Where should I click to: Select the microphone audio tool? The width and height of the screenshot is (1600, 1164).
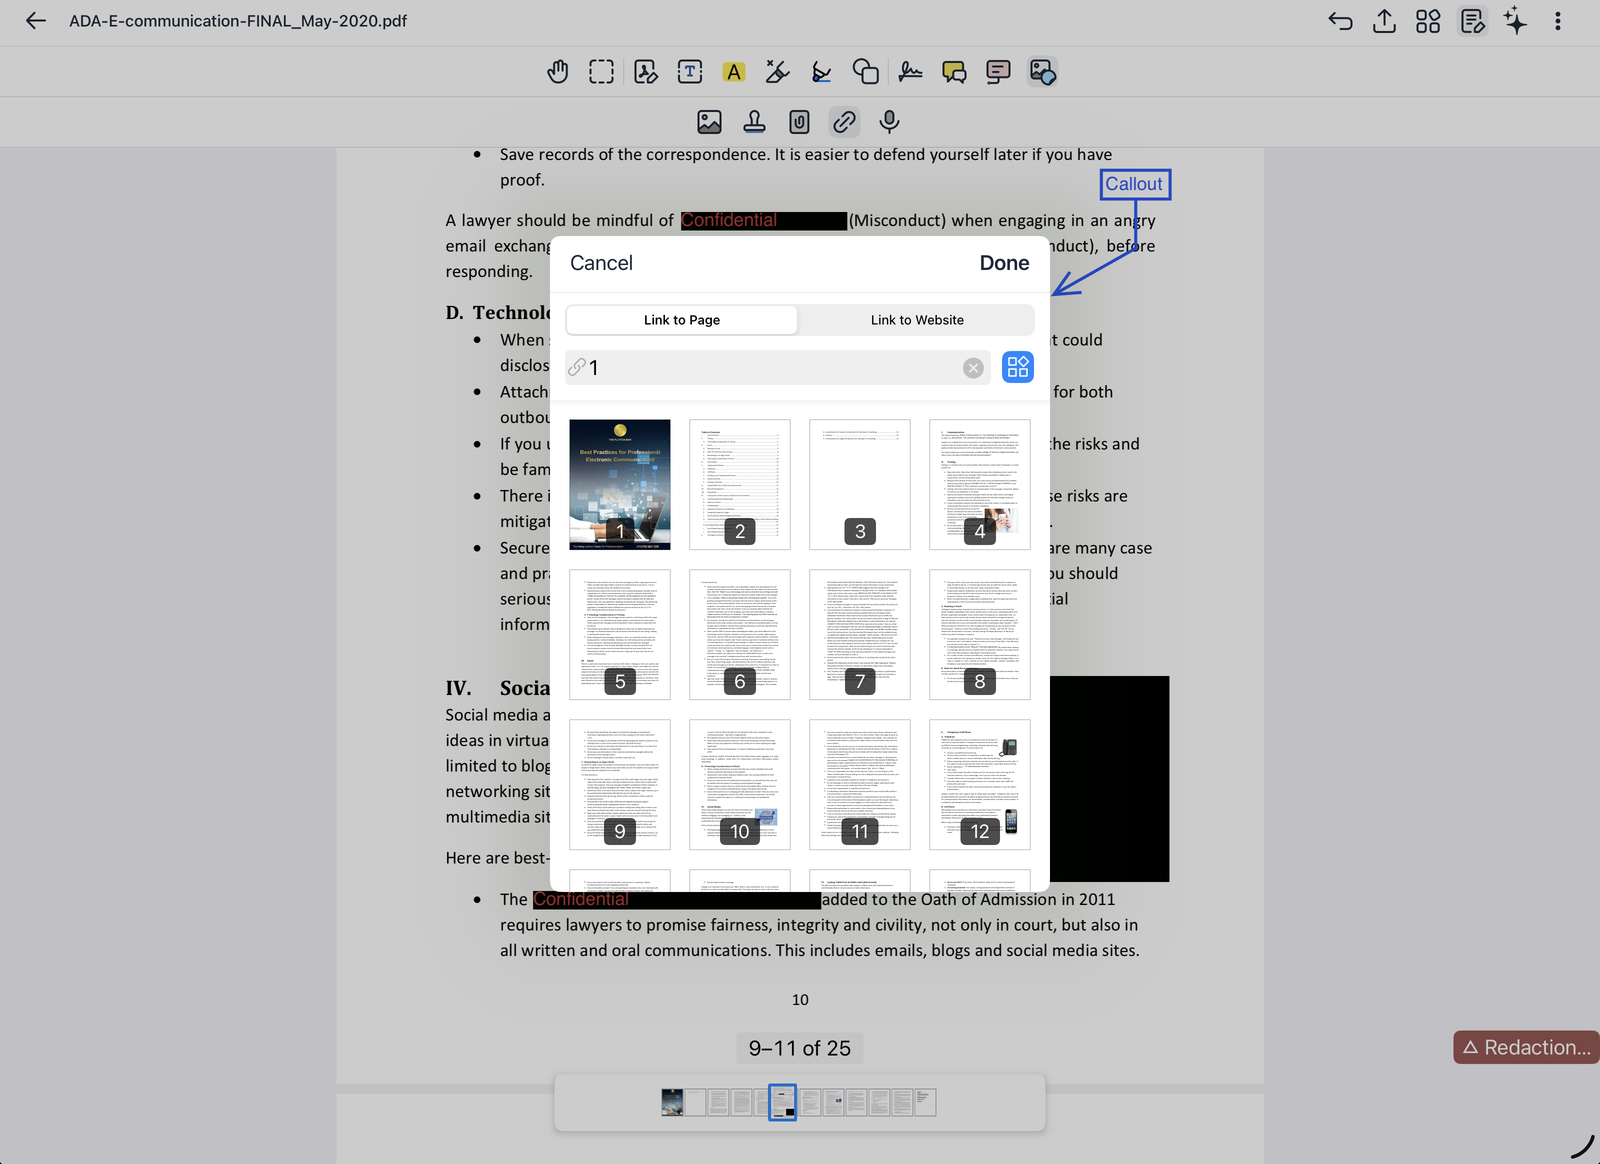[889, 122]
